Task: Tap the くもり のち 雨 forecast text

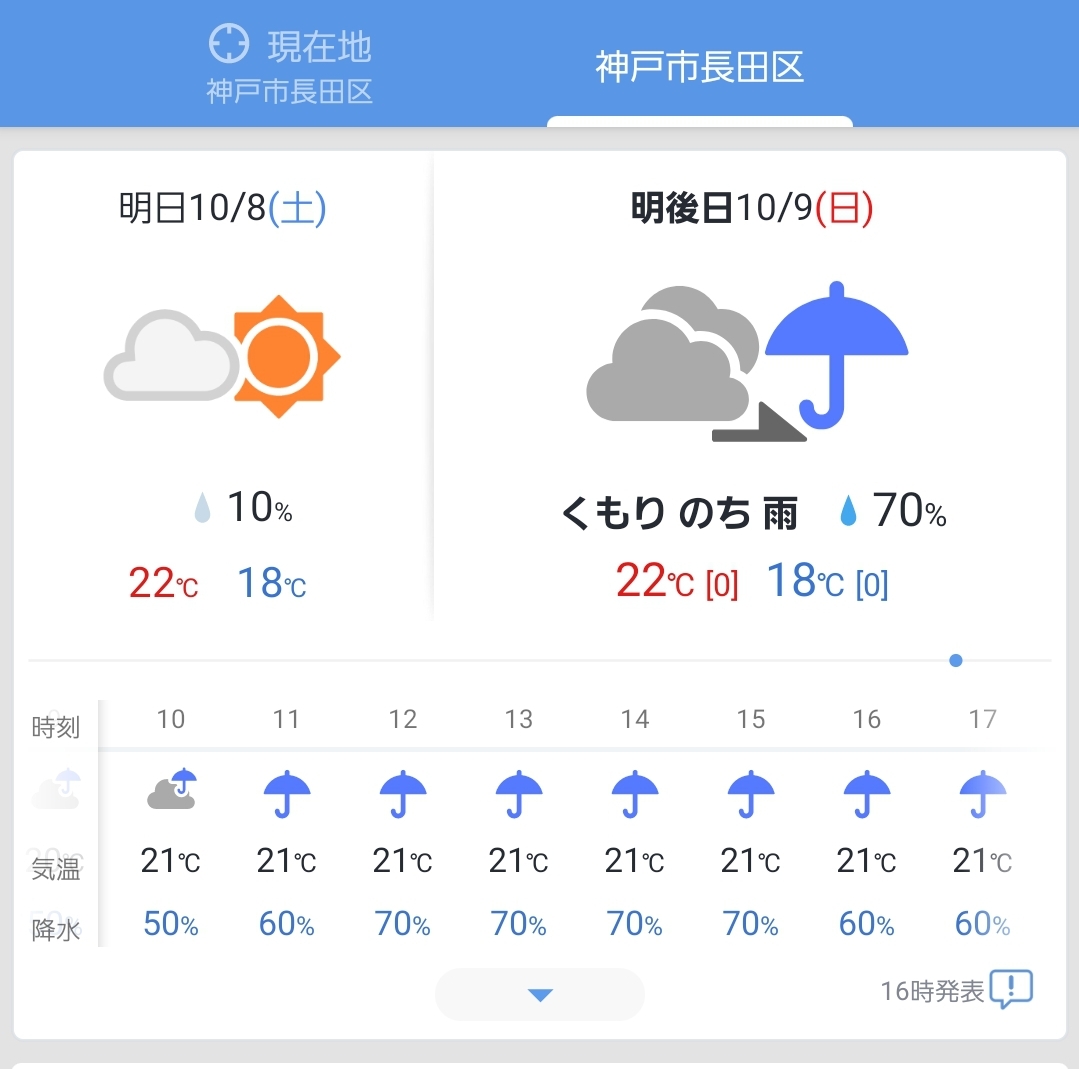Action: point(679,513)
